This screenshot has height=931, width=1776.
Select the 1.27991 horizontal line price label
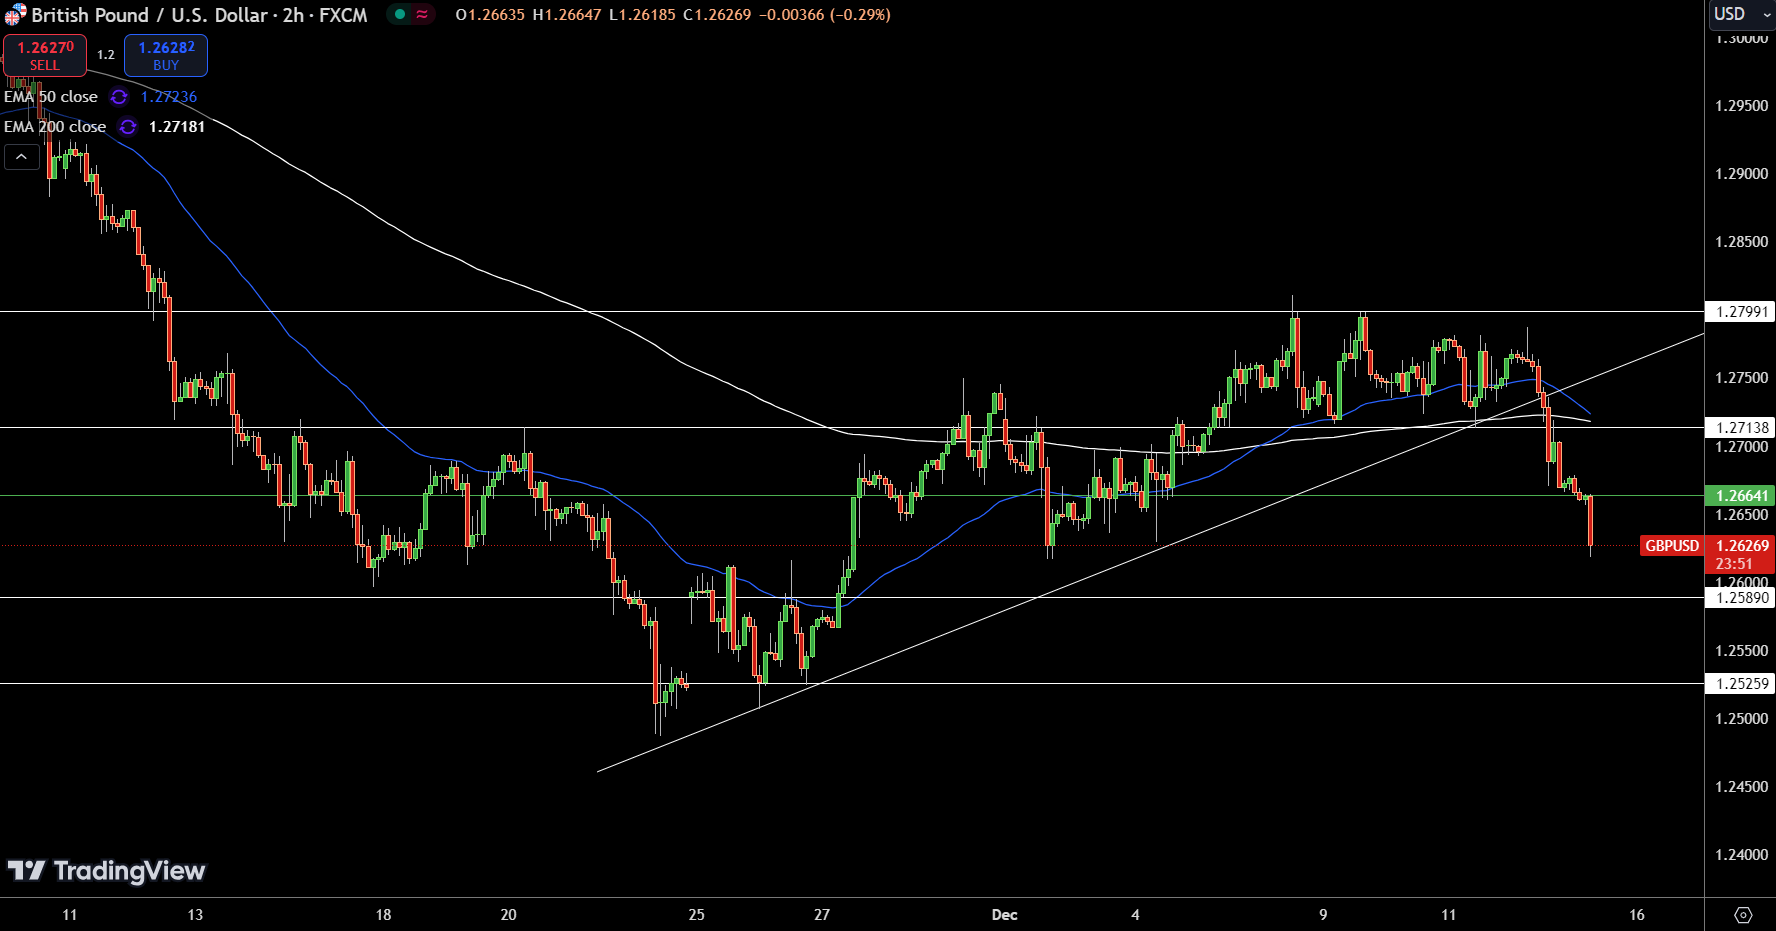[x=1741, y=312]
